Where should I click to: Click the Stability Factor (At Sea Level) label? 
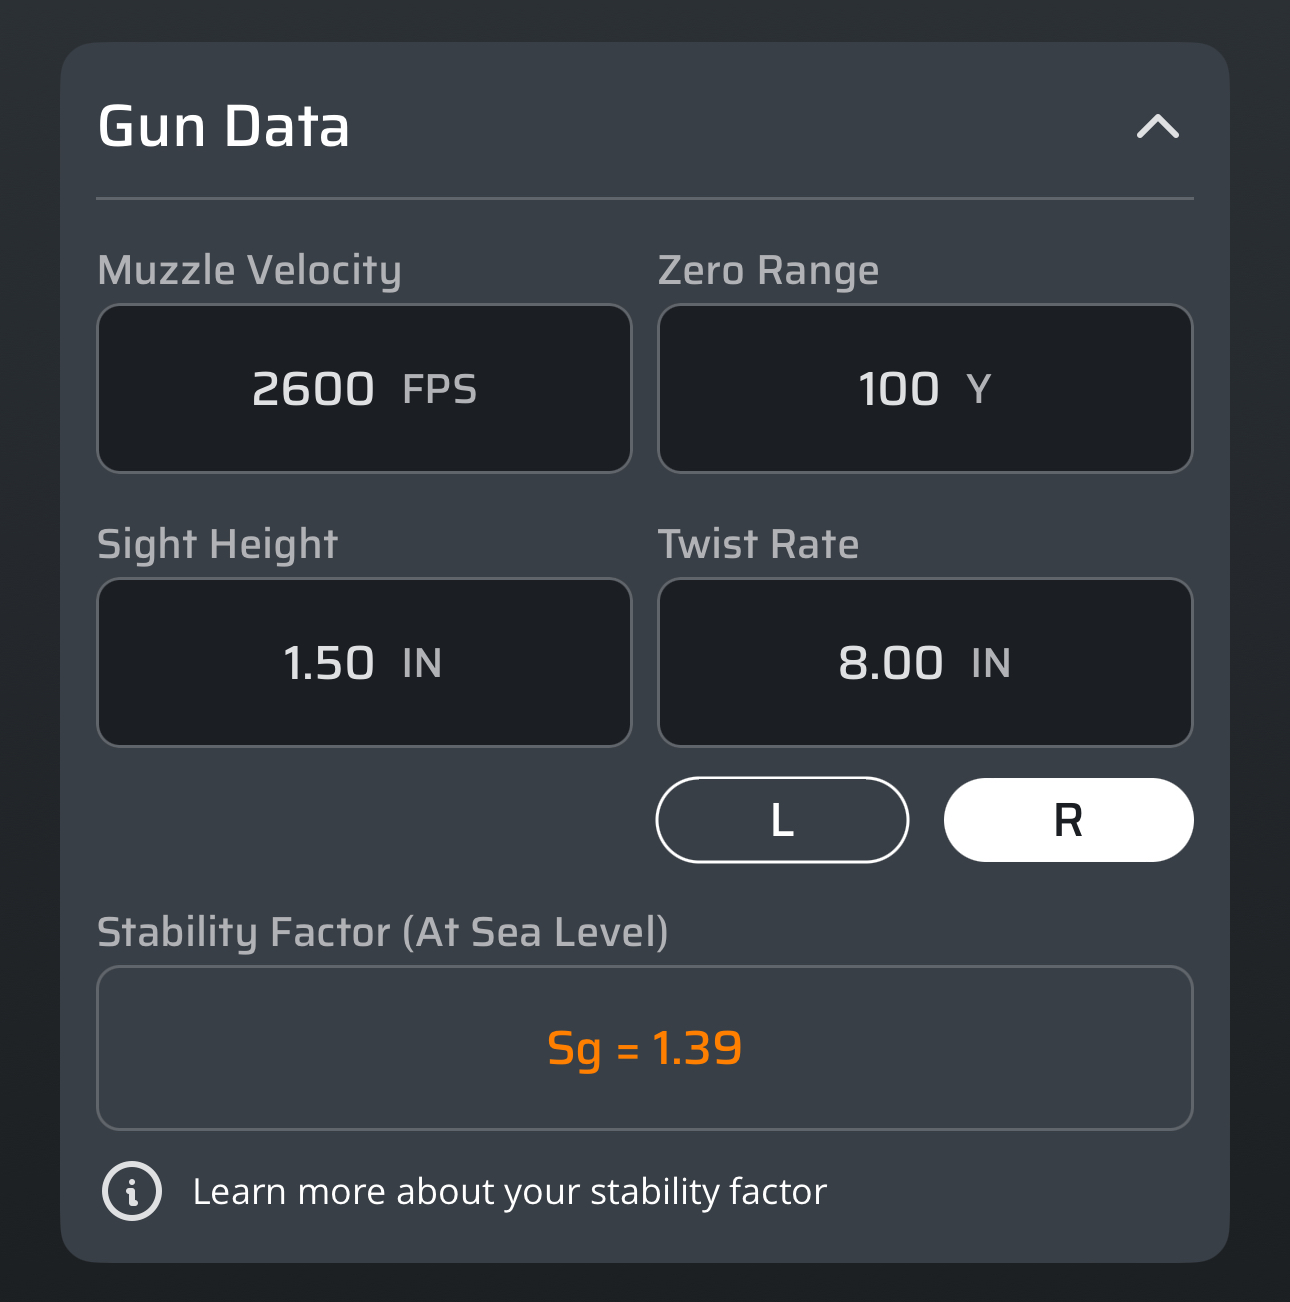pyautogui.click(x=382, y=933)
